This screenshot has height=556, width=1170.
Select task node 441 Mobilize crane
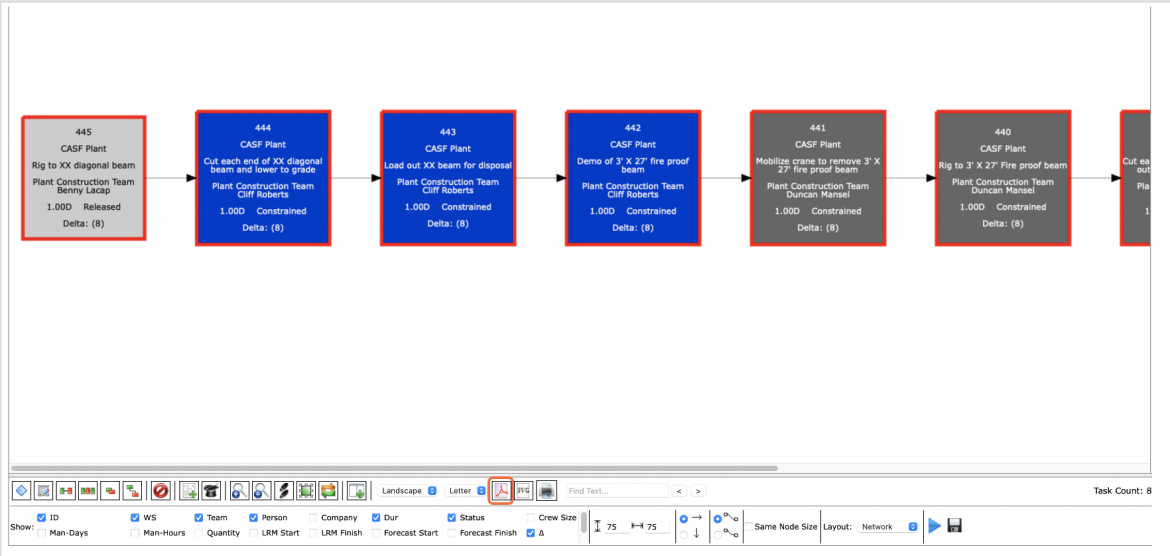coord(818,178)
